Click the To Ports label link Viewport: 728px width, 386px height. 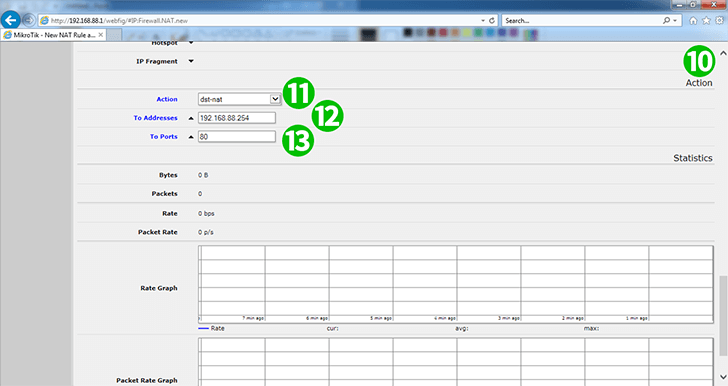pyautogui.click(x=163, y=137)
